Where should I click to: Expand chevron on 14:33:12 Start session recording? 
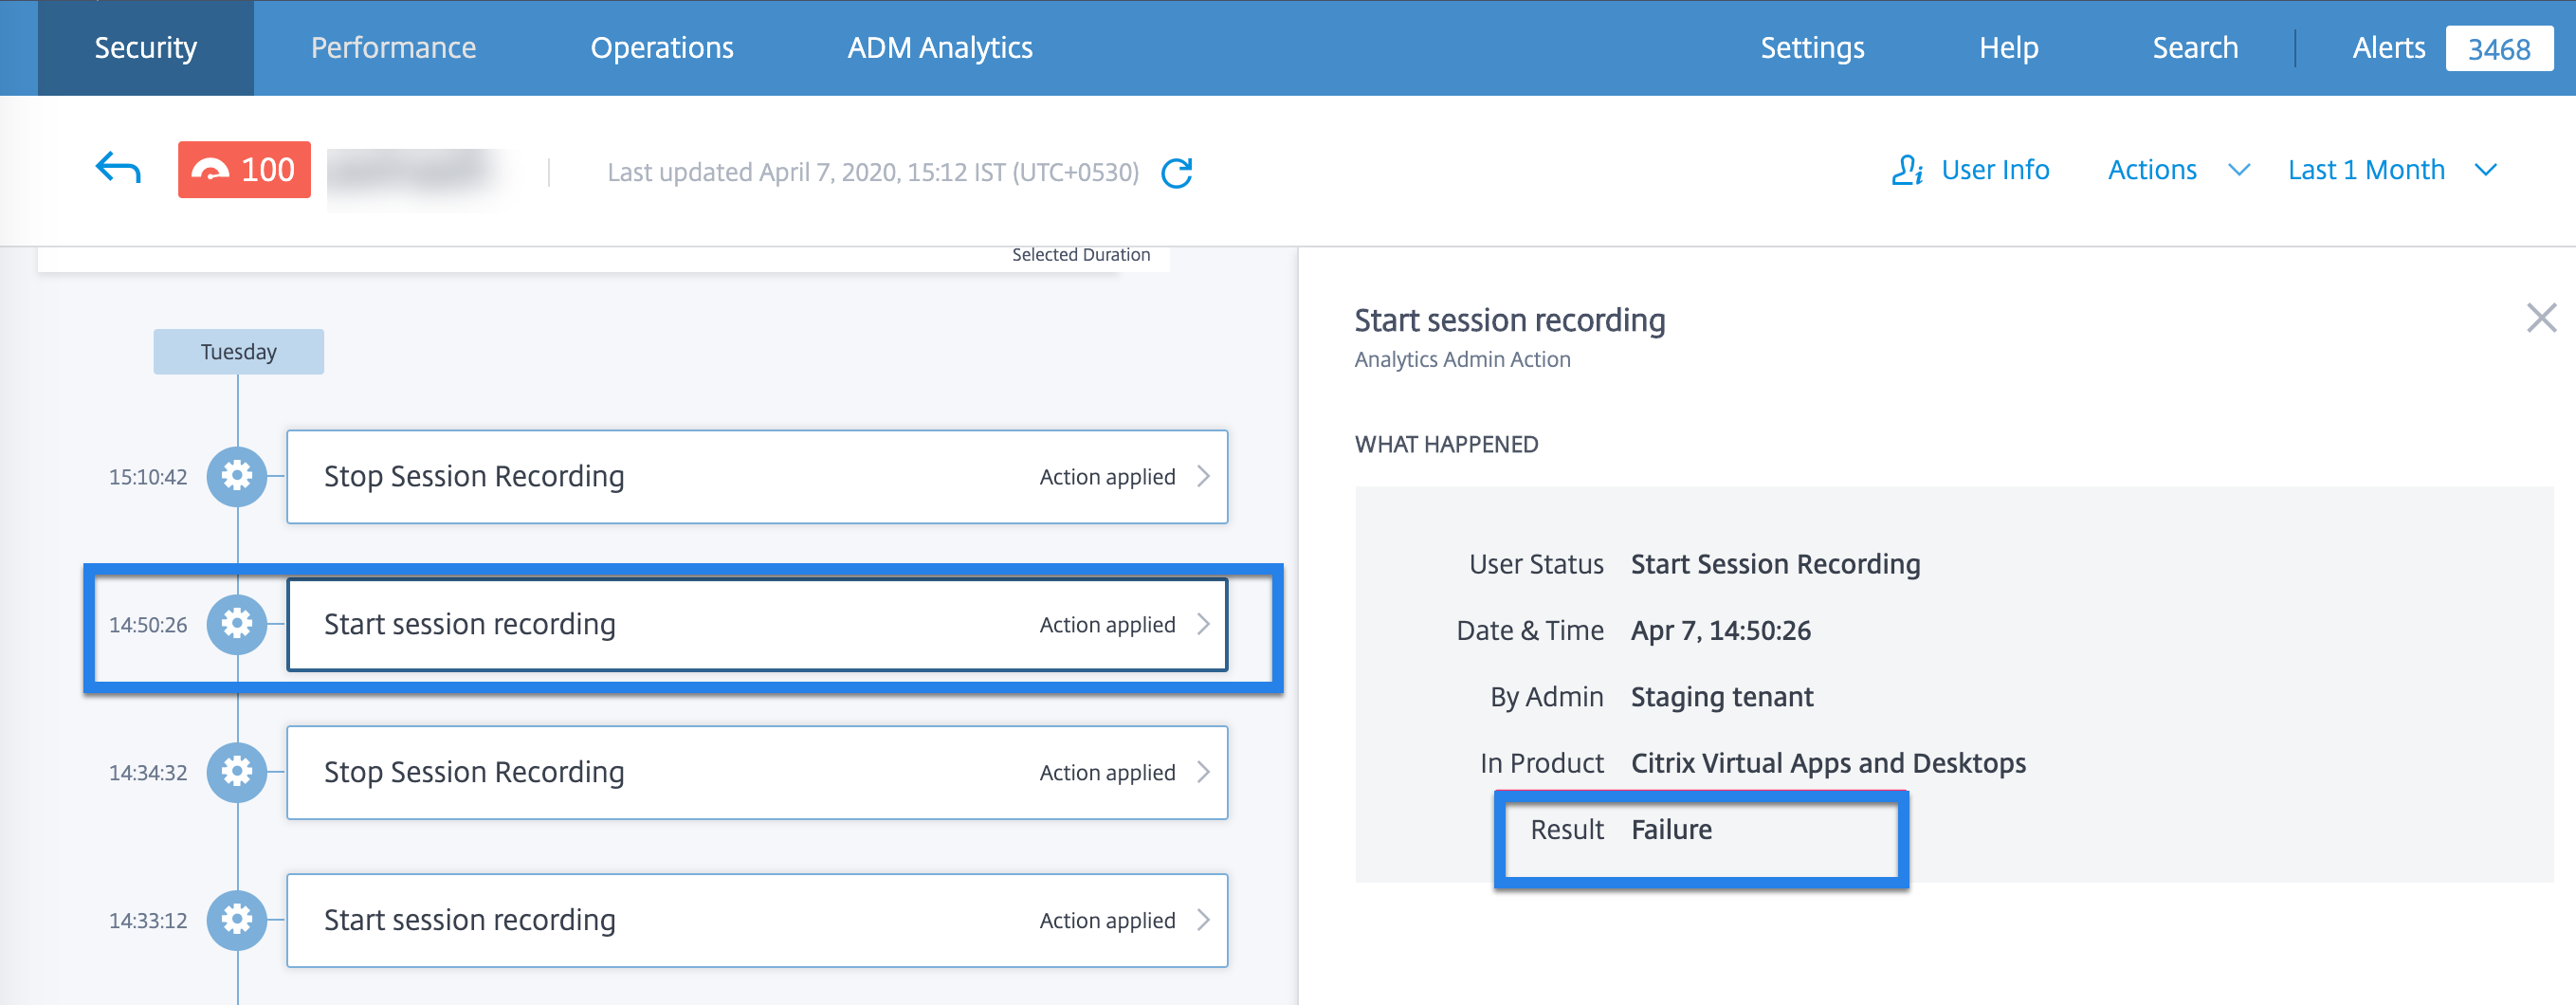point(1203,921)
